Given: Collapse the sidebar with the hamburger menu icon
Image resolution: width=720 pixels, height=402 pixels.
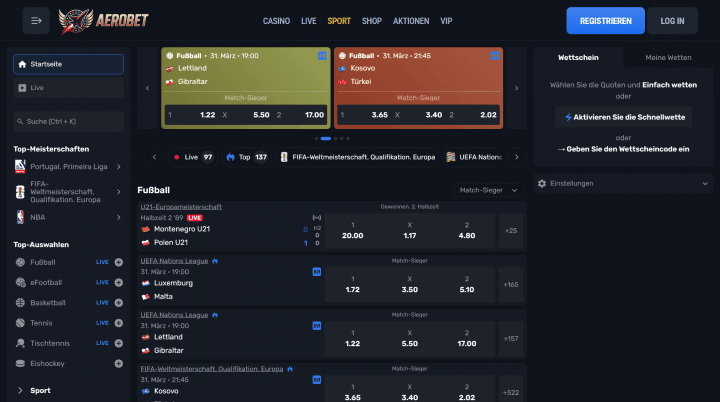Looking at the screenshot, I should tap(37, 20).
